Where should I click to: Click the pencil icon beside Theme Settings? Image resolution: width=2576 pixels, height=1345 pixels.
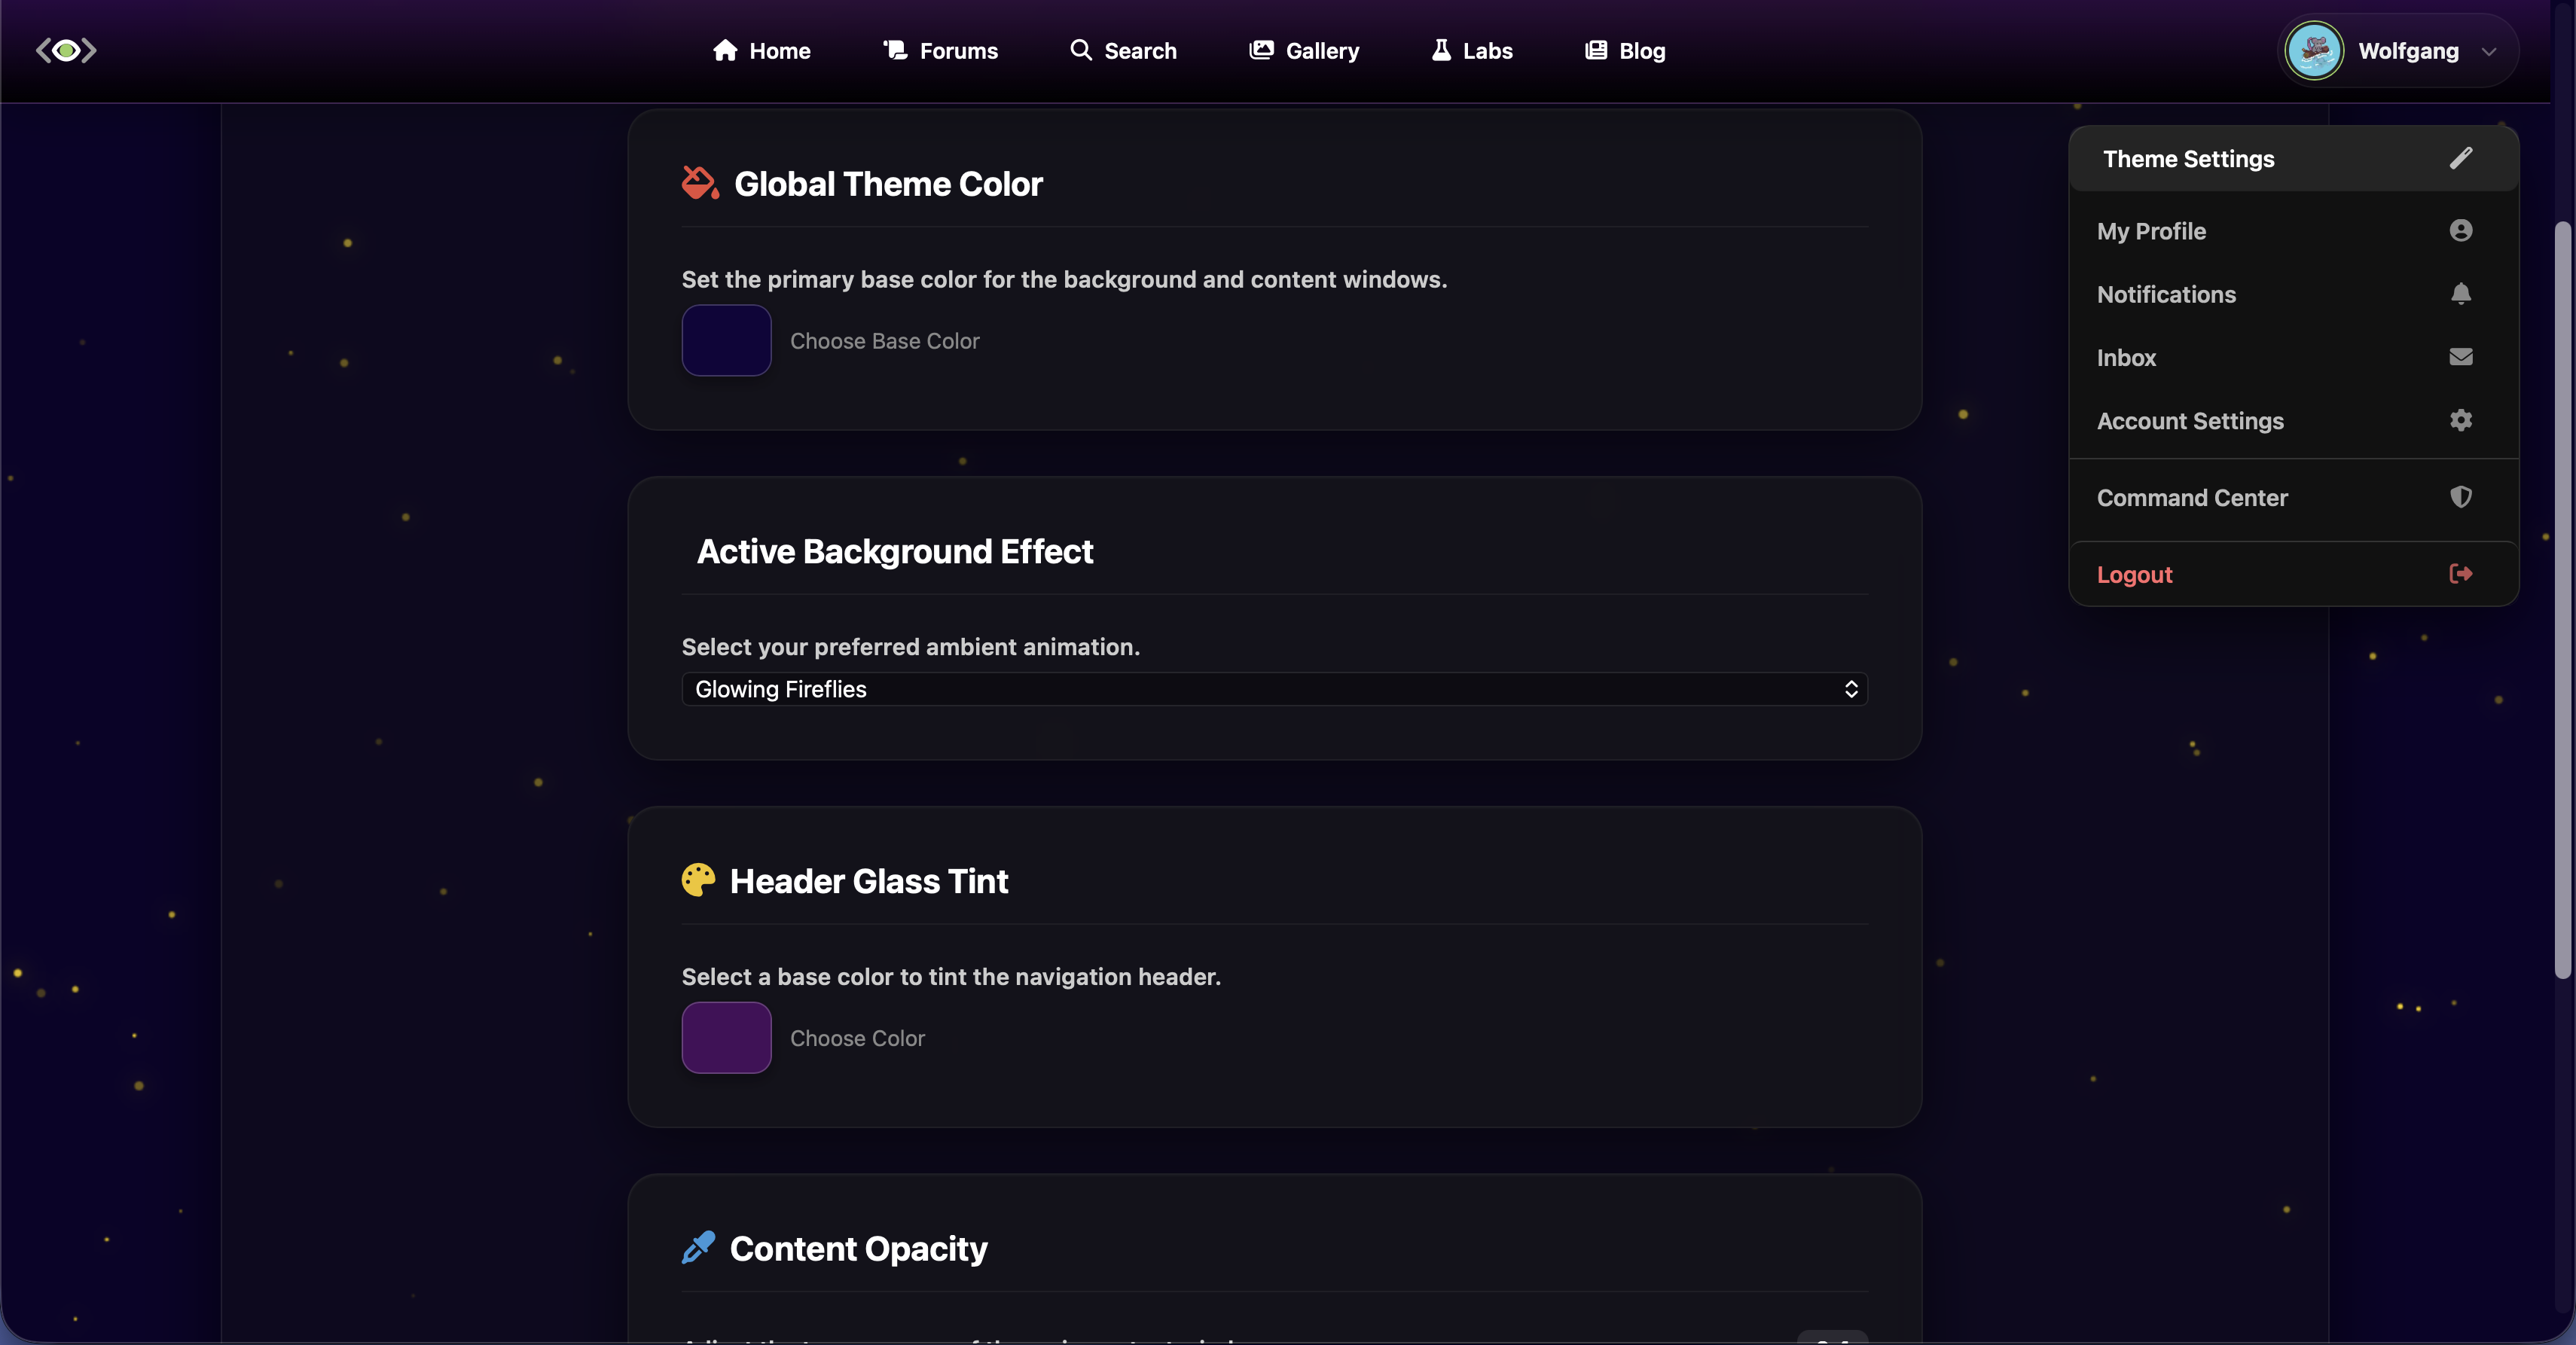(2461, 158)
